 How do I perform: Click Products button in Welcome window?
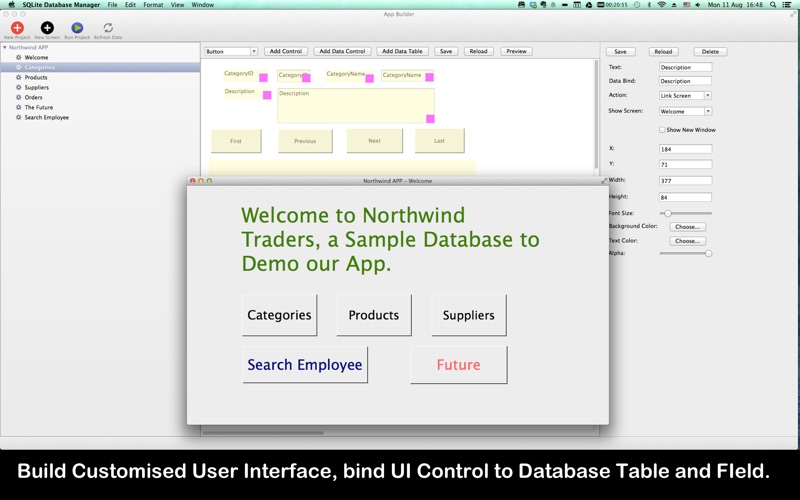[373, 315]
